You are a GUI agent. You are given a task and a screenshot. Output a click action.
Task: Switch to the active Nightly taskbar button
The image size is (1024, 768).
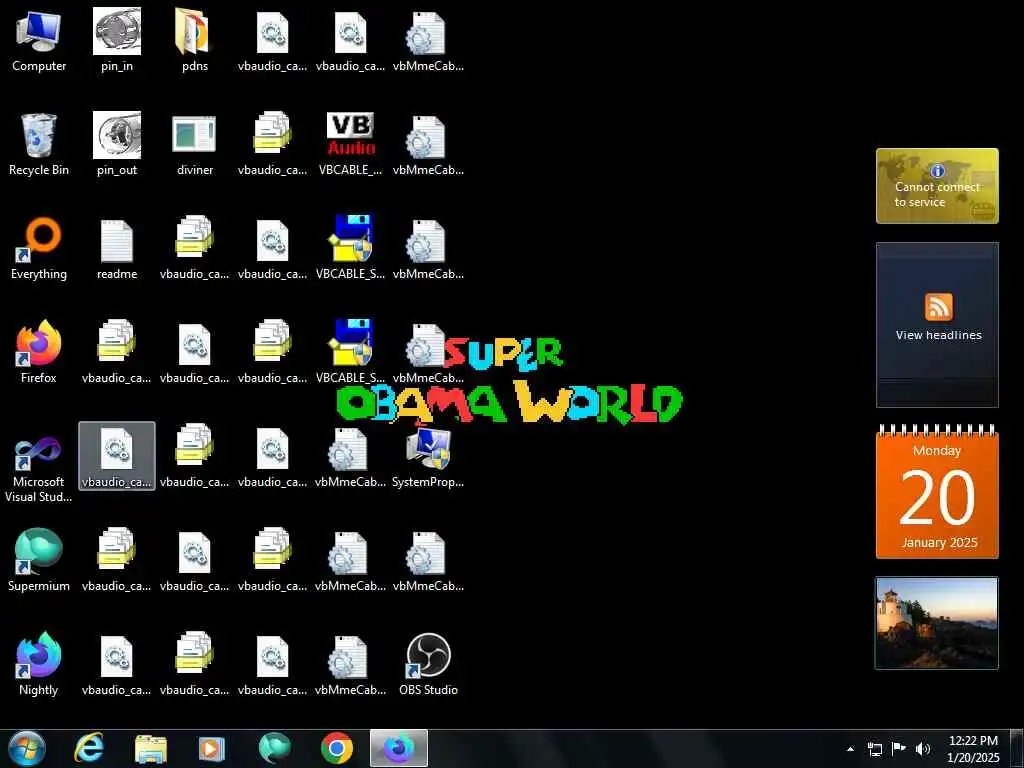coord(399,748)
